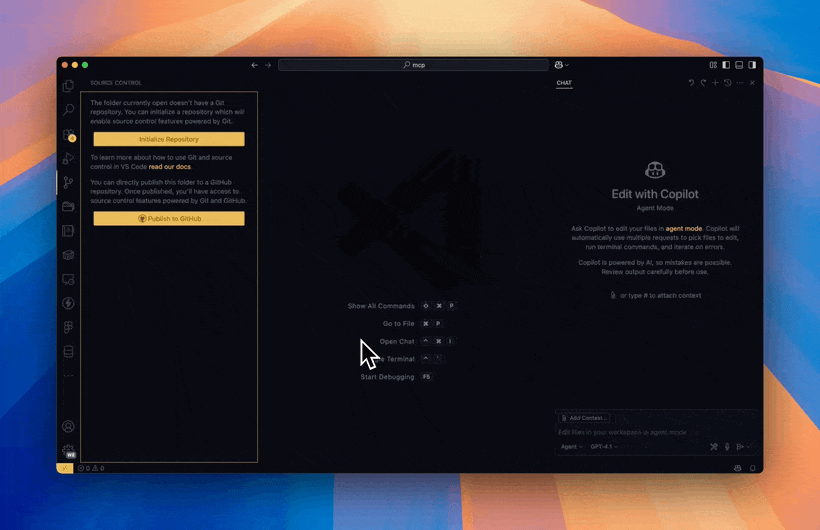820x530 pixels.
Task: Open chat panel more actions ellipsis
Action: tap(739, 83)
